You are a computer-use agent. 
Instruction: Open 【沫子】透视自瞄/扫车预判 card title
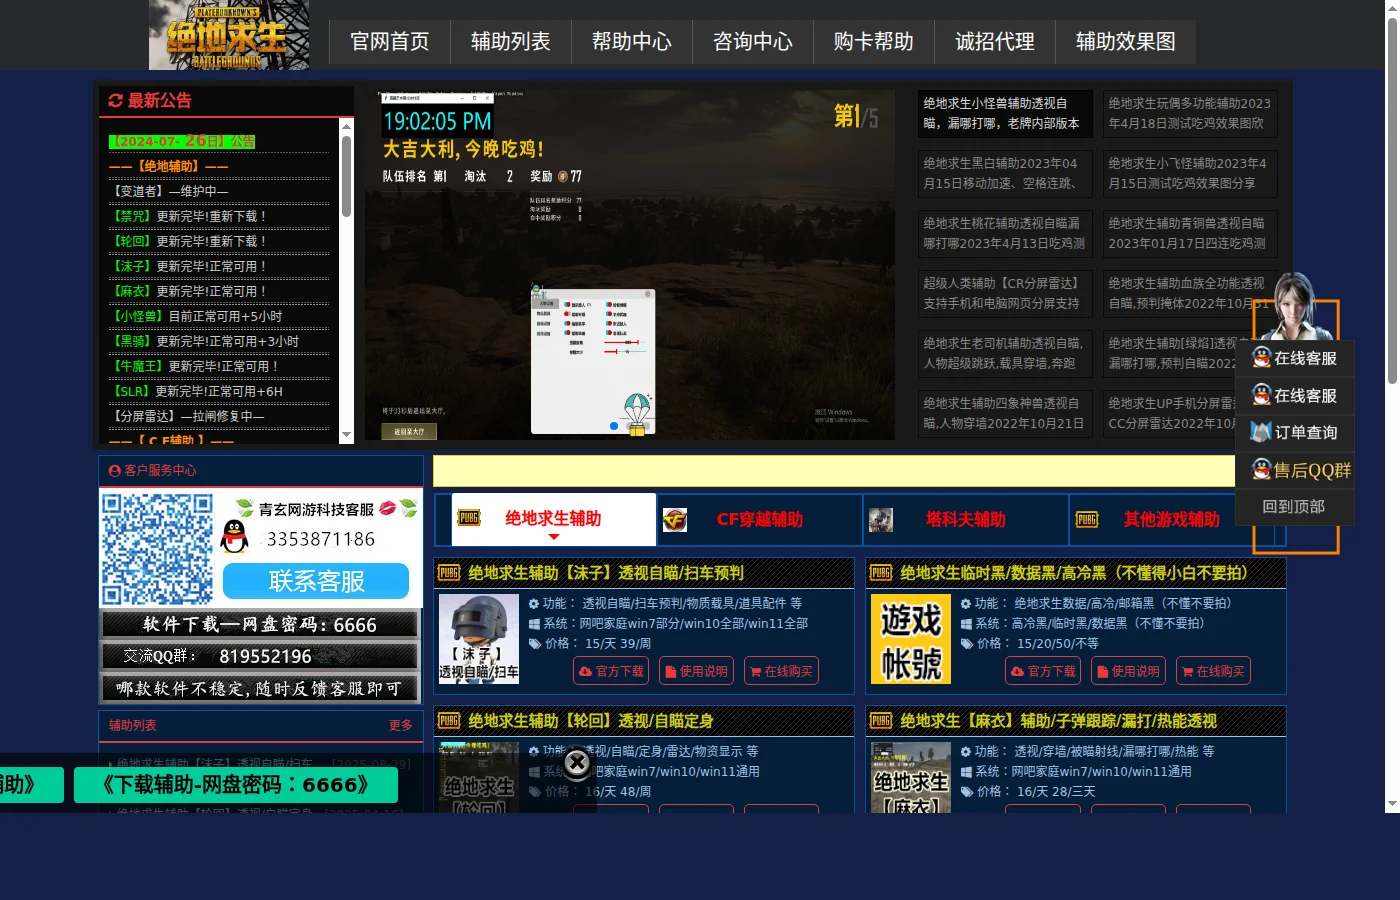[606, 573]
